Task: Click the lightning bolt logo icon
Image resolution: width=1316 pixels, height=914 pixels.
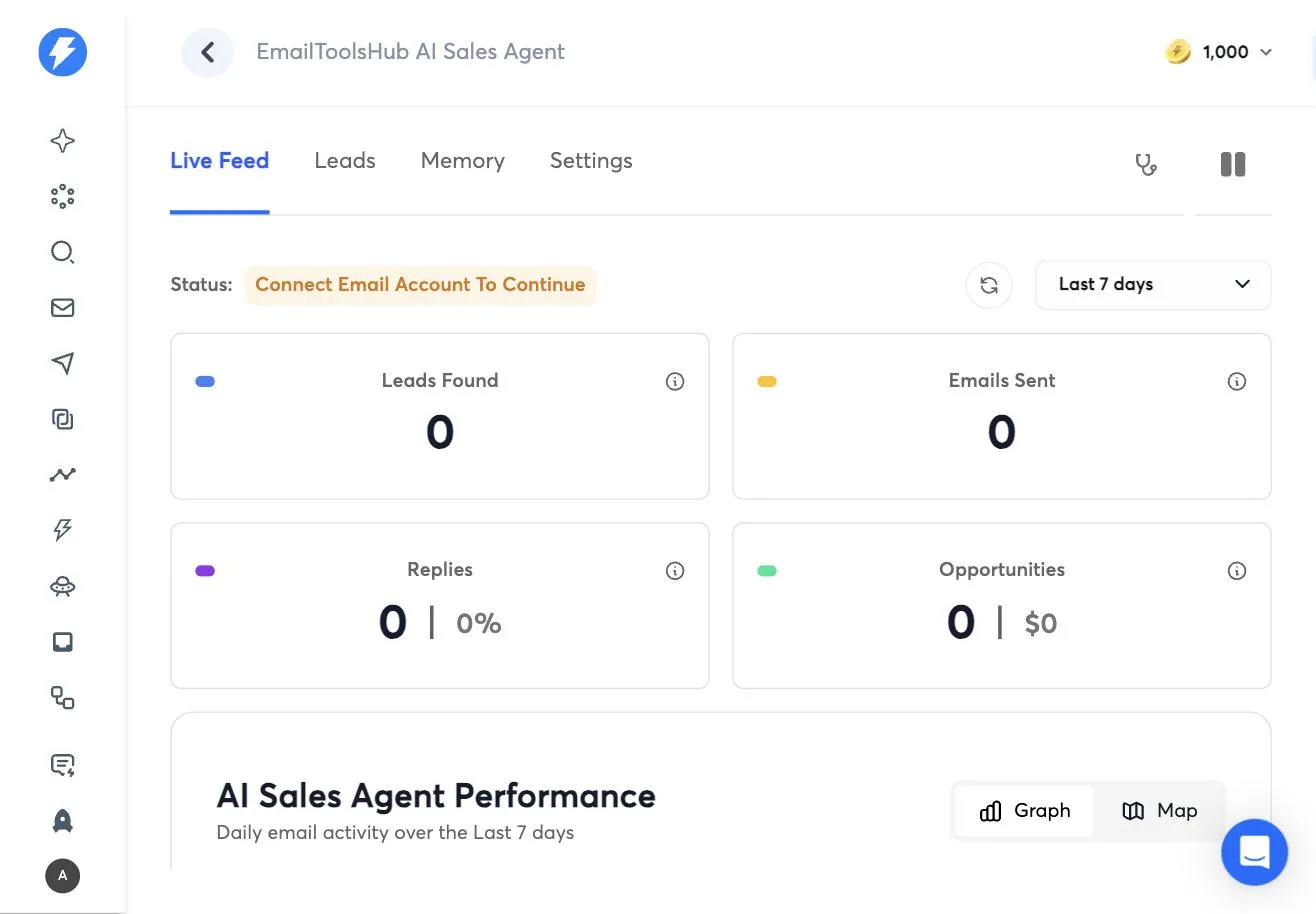Action: pyautogui.click(x=63, y=52)
